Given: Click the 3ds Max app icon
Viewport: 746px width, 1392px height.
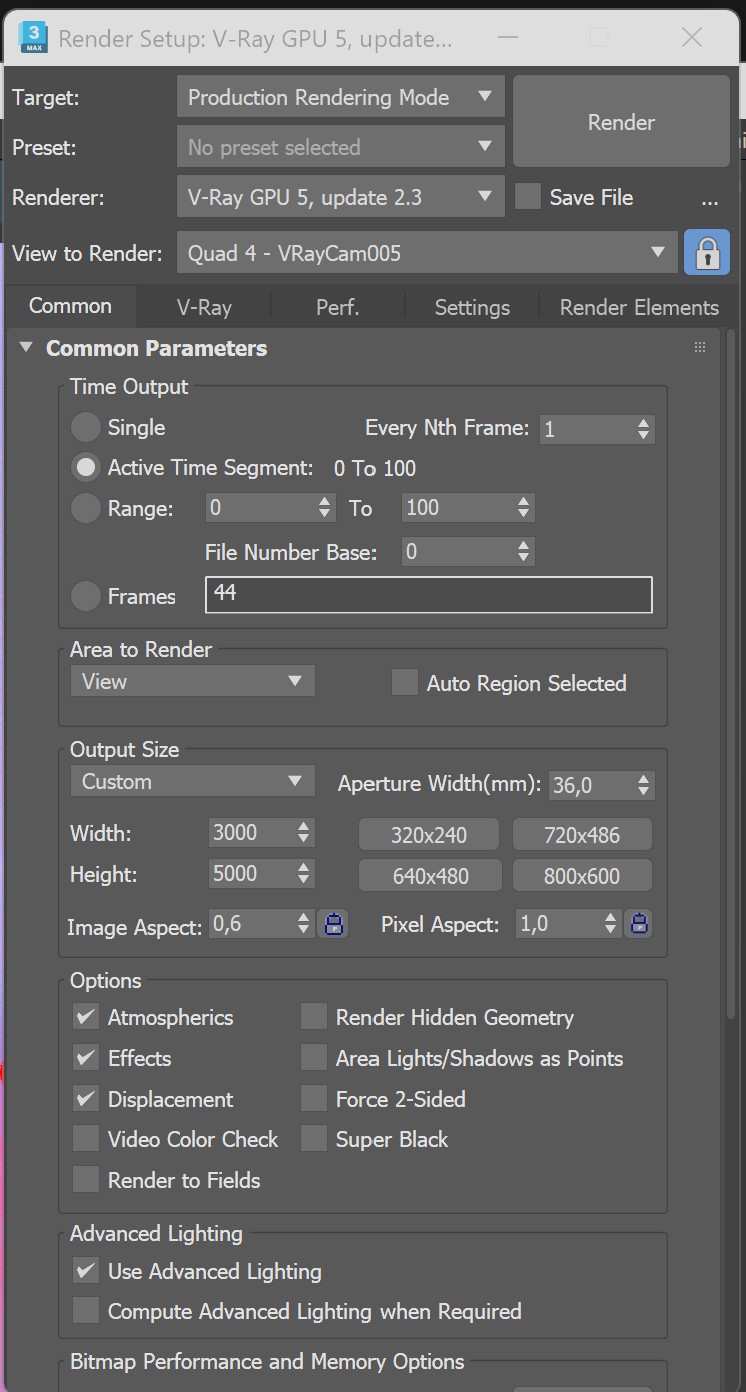Looking at the screenshot, I should click(33, 38).
